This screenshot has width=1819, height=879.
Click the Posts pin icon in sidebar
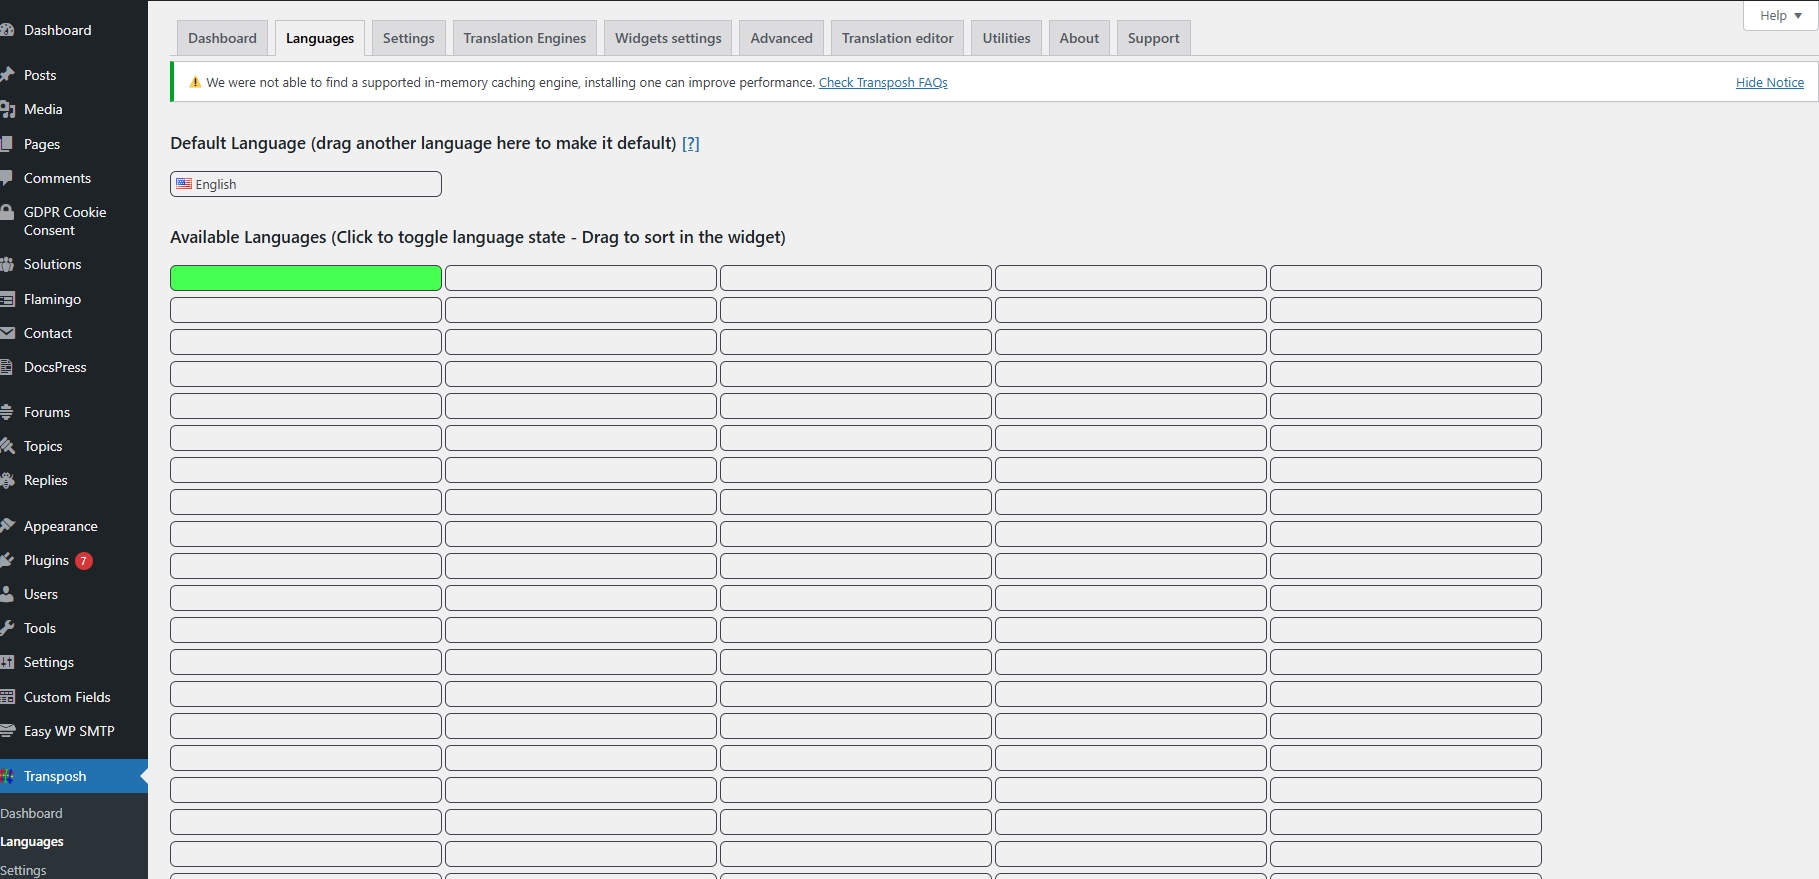(x=8, y=75)
